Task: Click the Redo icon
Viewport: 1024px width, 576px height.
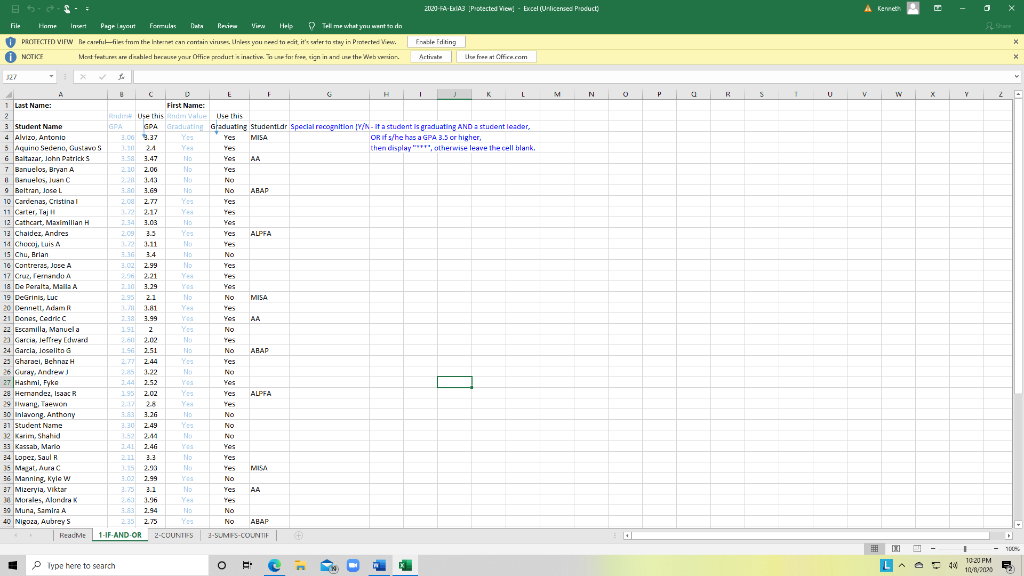Action: [49, 8]
